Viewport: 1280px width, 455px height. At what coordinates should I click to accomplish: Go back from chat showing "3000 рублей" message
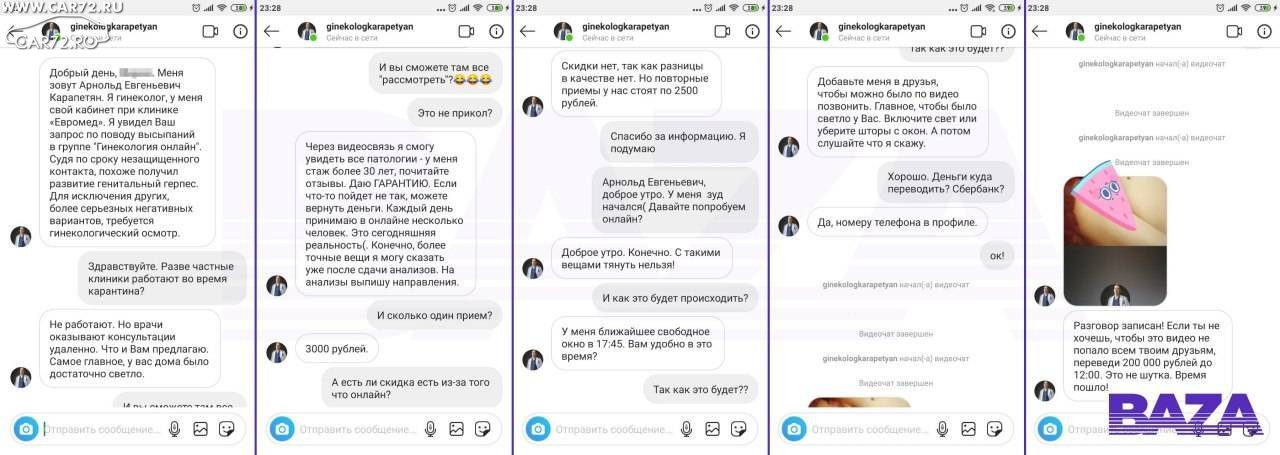tap(271, 31)
